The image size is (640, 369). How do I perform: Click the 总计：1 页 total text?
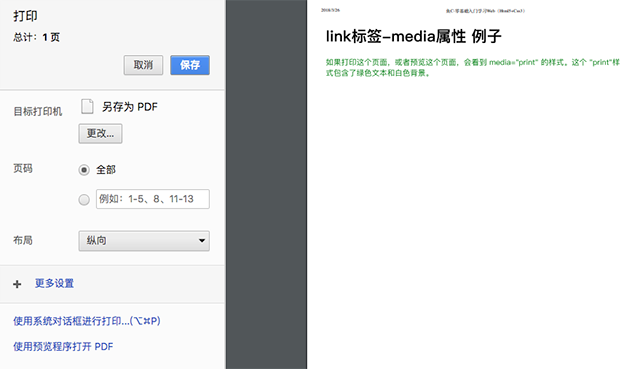tap(37, 38)
